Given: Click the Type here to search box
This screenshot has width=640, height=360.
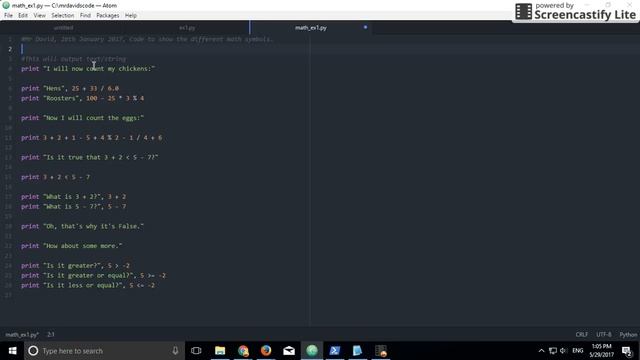Looking at the screenshot, I should click(x=104, y=351).
